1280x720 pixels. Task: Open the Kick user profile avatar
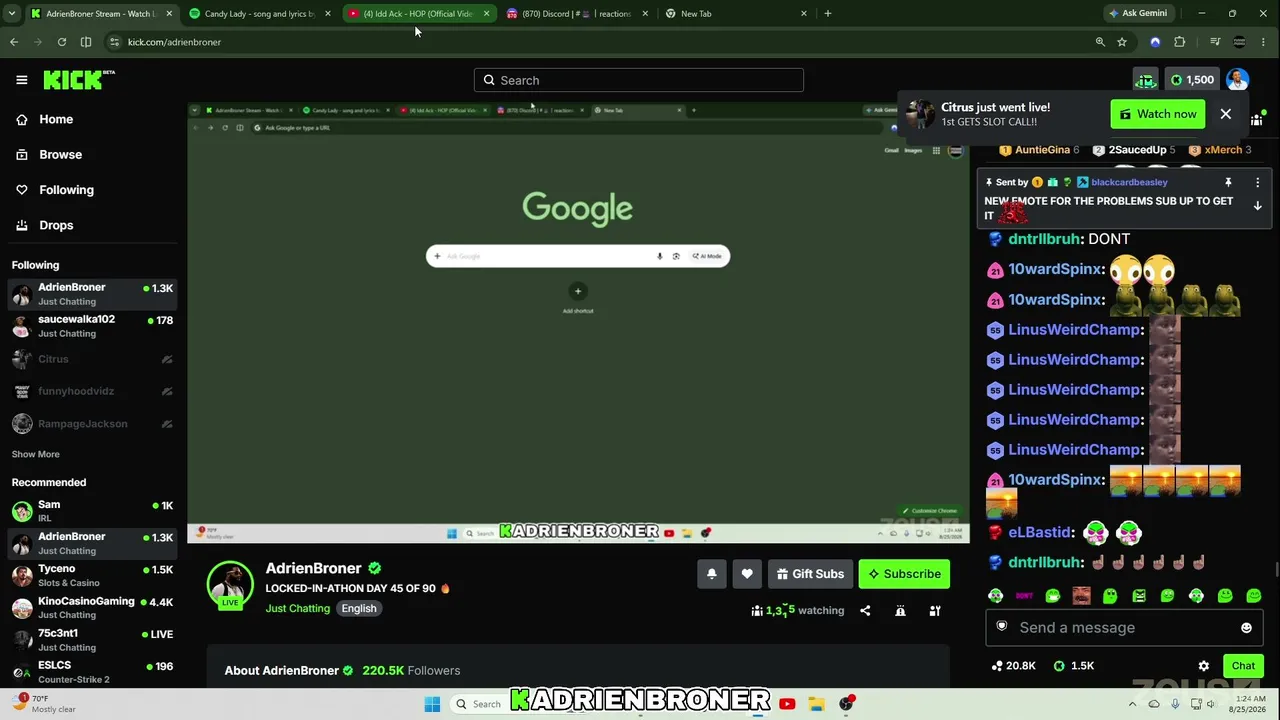1237,80
